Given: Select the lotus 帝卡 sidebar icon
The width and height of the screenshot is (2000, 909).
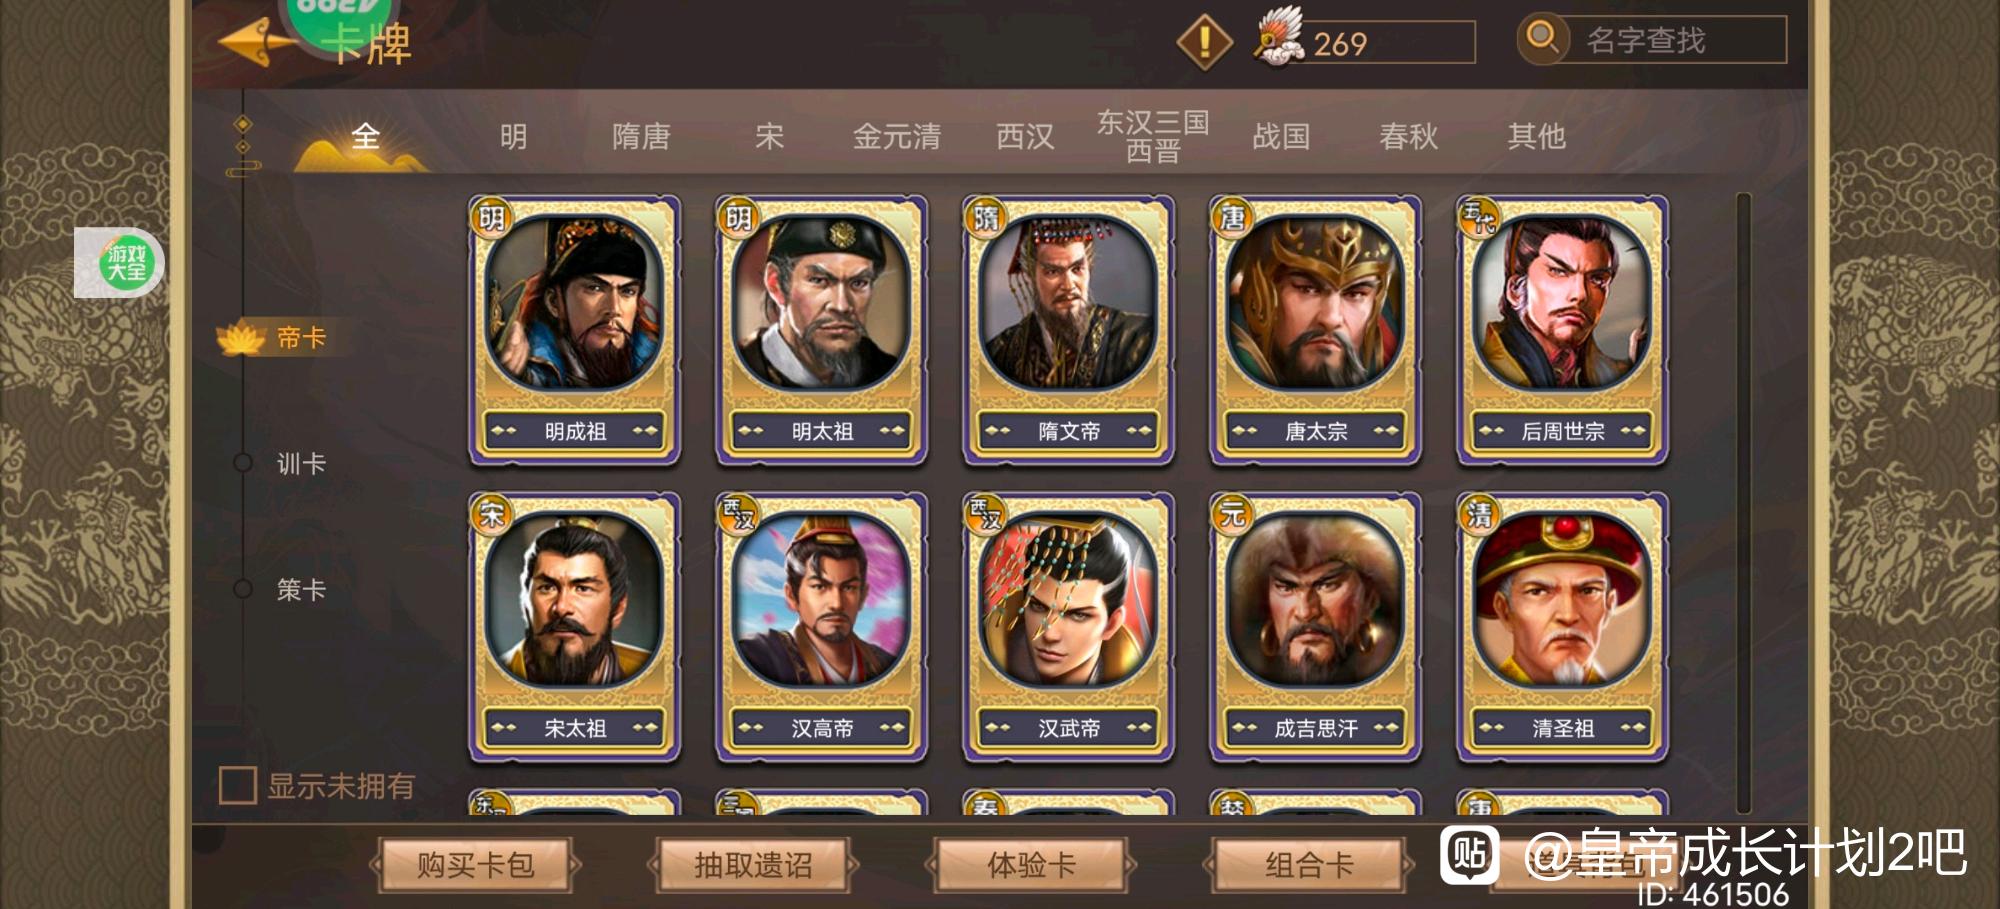Looking at the screenshot, I should coord(240,338).
